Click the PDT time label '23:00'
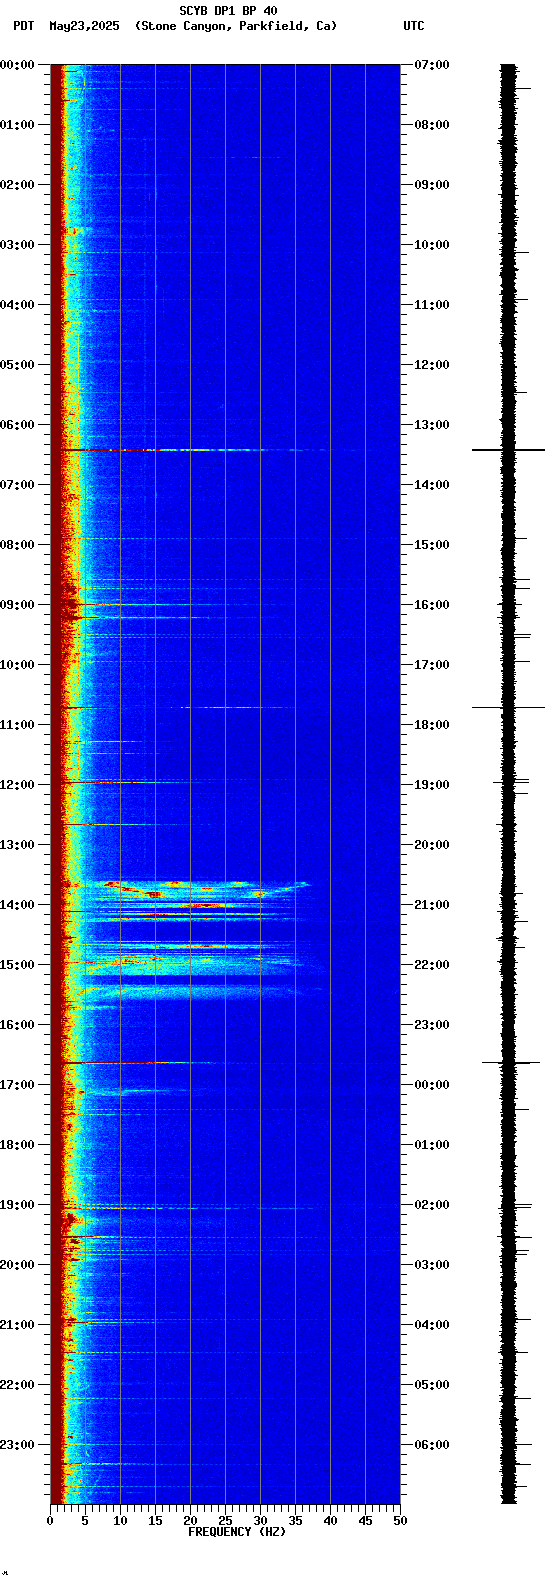This screenshot has width=552, height=1584. point(17,1445)
